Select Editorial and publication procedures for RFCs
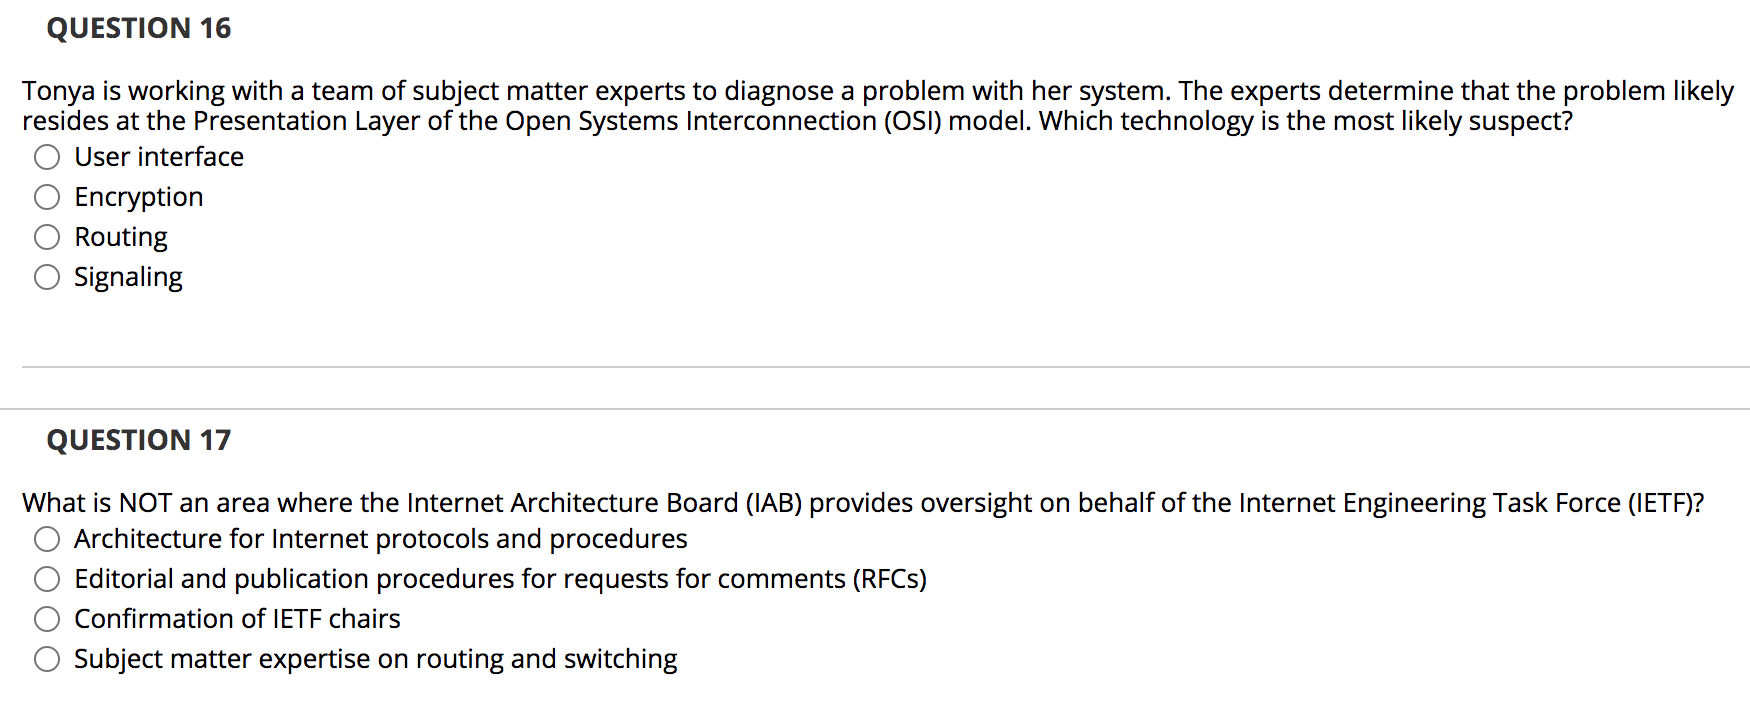This screenshot has height=712, width=1750. click(47, 579)
